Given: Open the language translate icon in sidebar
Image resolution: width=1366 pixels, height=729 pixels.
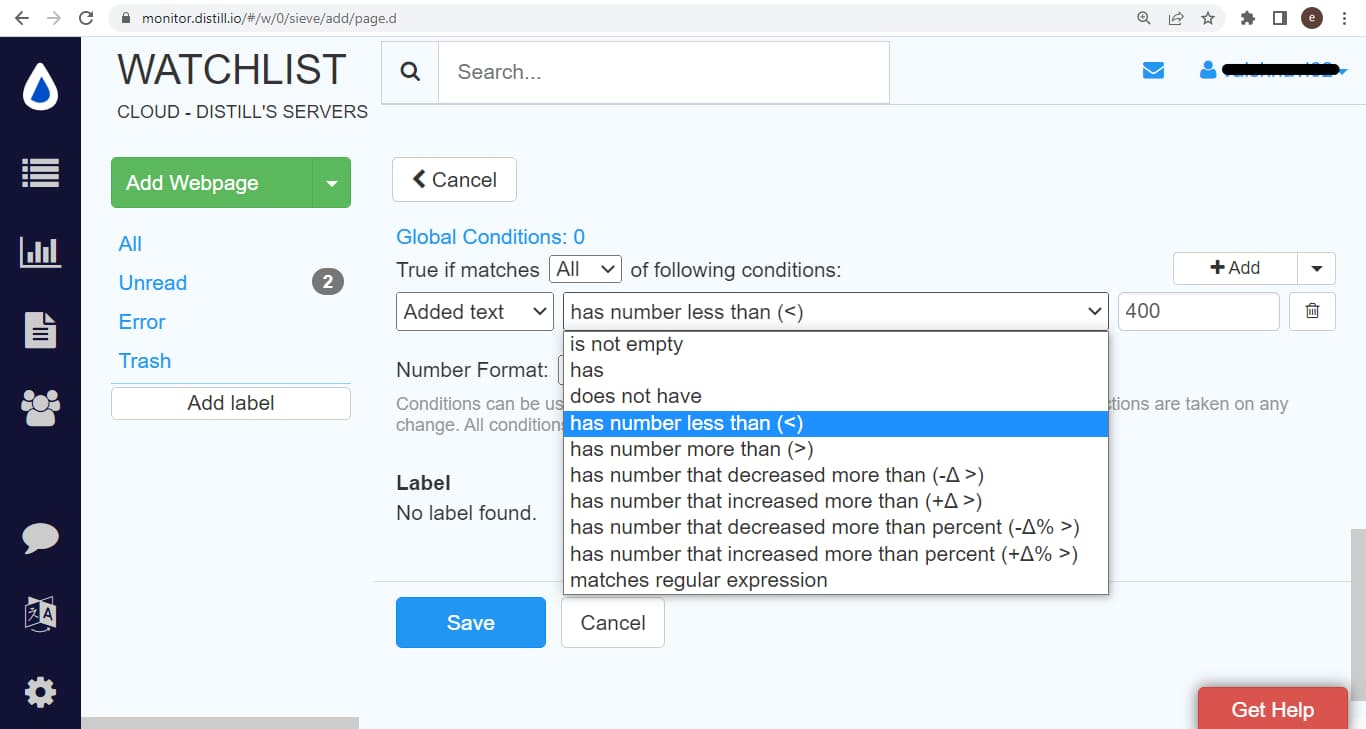Looking at the screenshot, I should pos(41,614).
